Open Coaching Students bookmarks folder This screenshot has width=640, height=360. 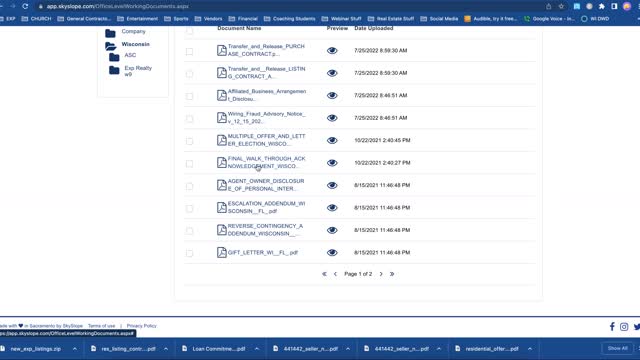point(289,19)
